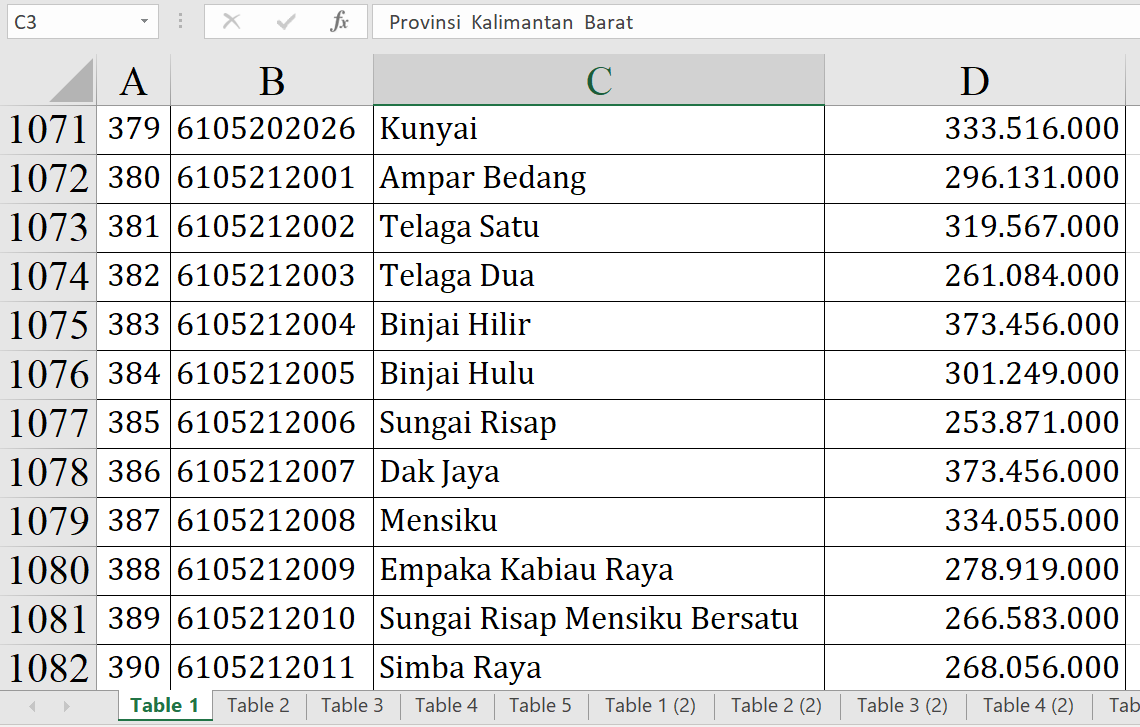Click inside the Name Box showing C3

[x=68, y=22]
